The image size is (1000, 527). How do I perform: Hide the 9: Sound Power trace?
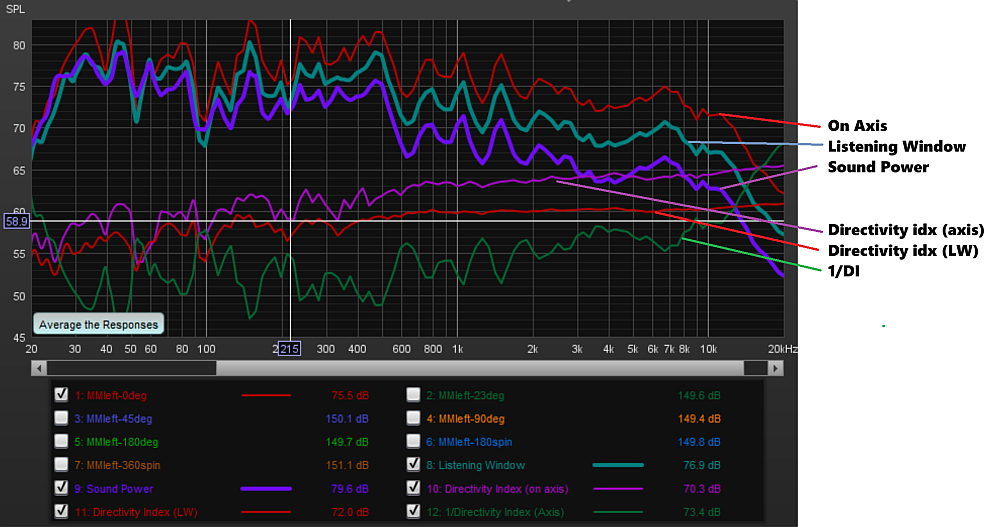point(62,489)
